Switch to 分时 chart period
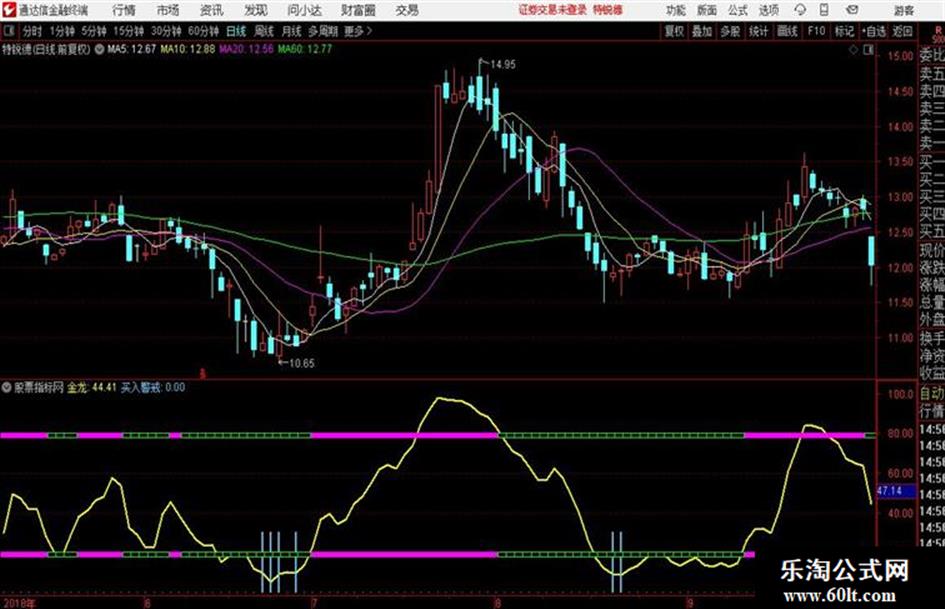Viewport: 945px width, 609px height. (x=33, y=31)
